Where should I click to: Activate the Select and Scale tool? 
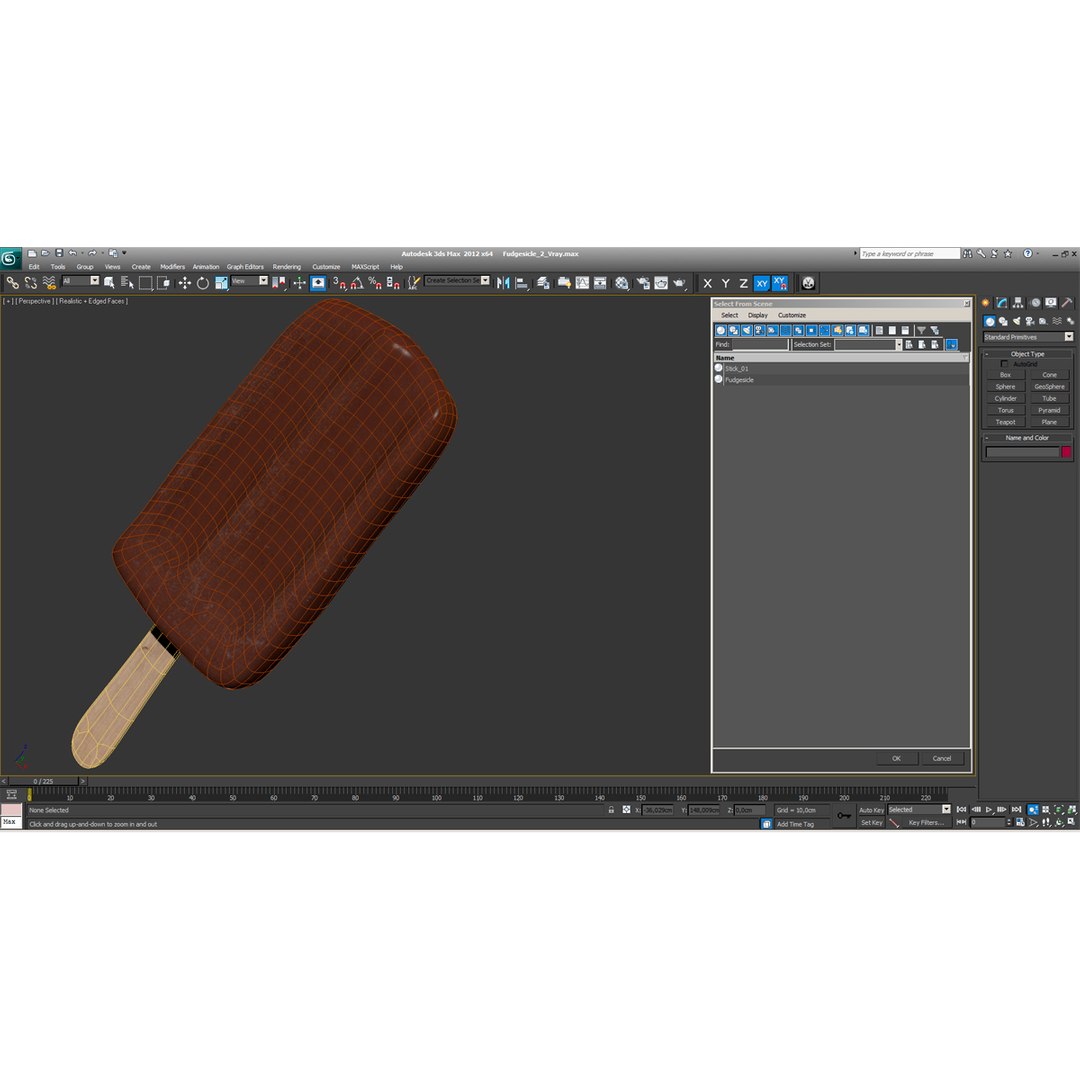[221, 282]
